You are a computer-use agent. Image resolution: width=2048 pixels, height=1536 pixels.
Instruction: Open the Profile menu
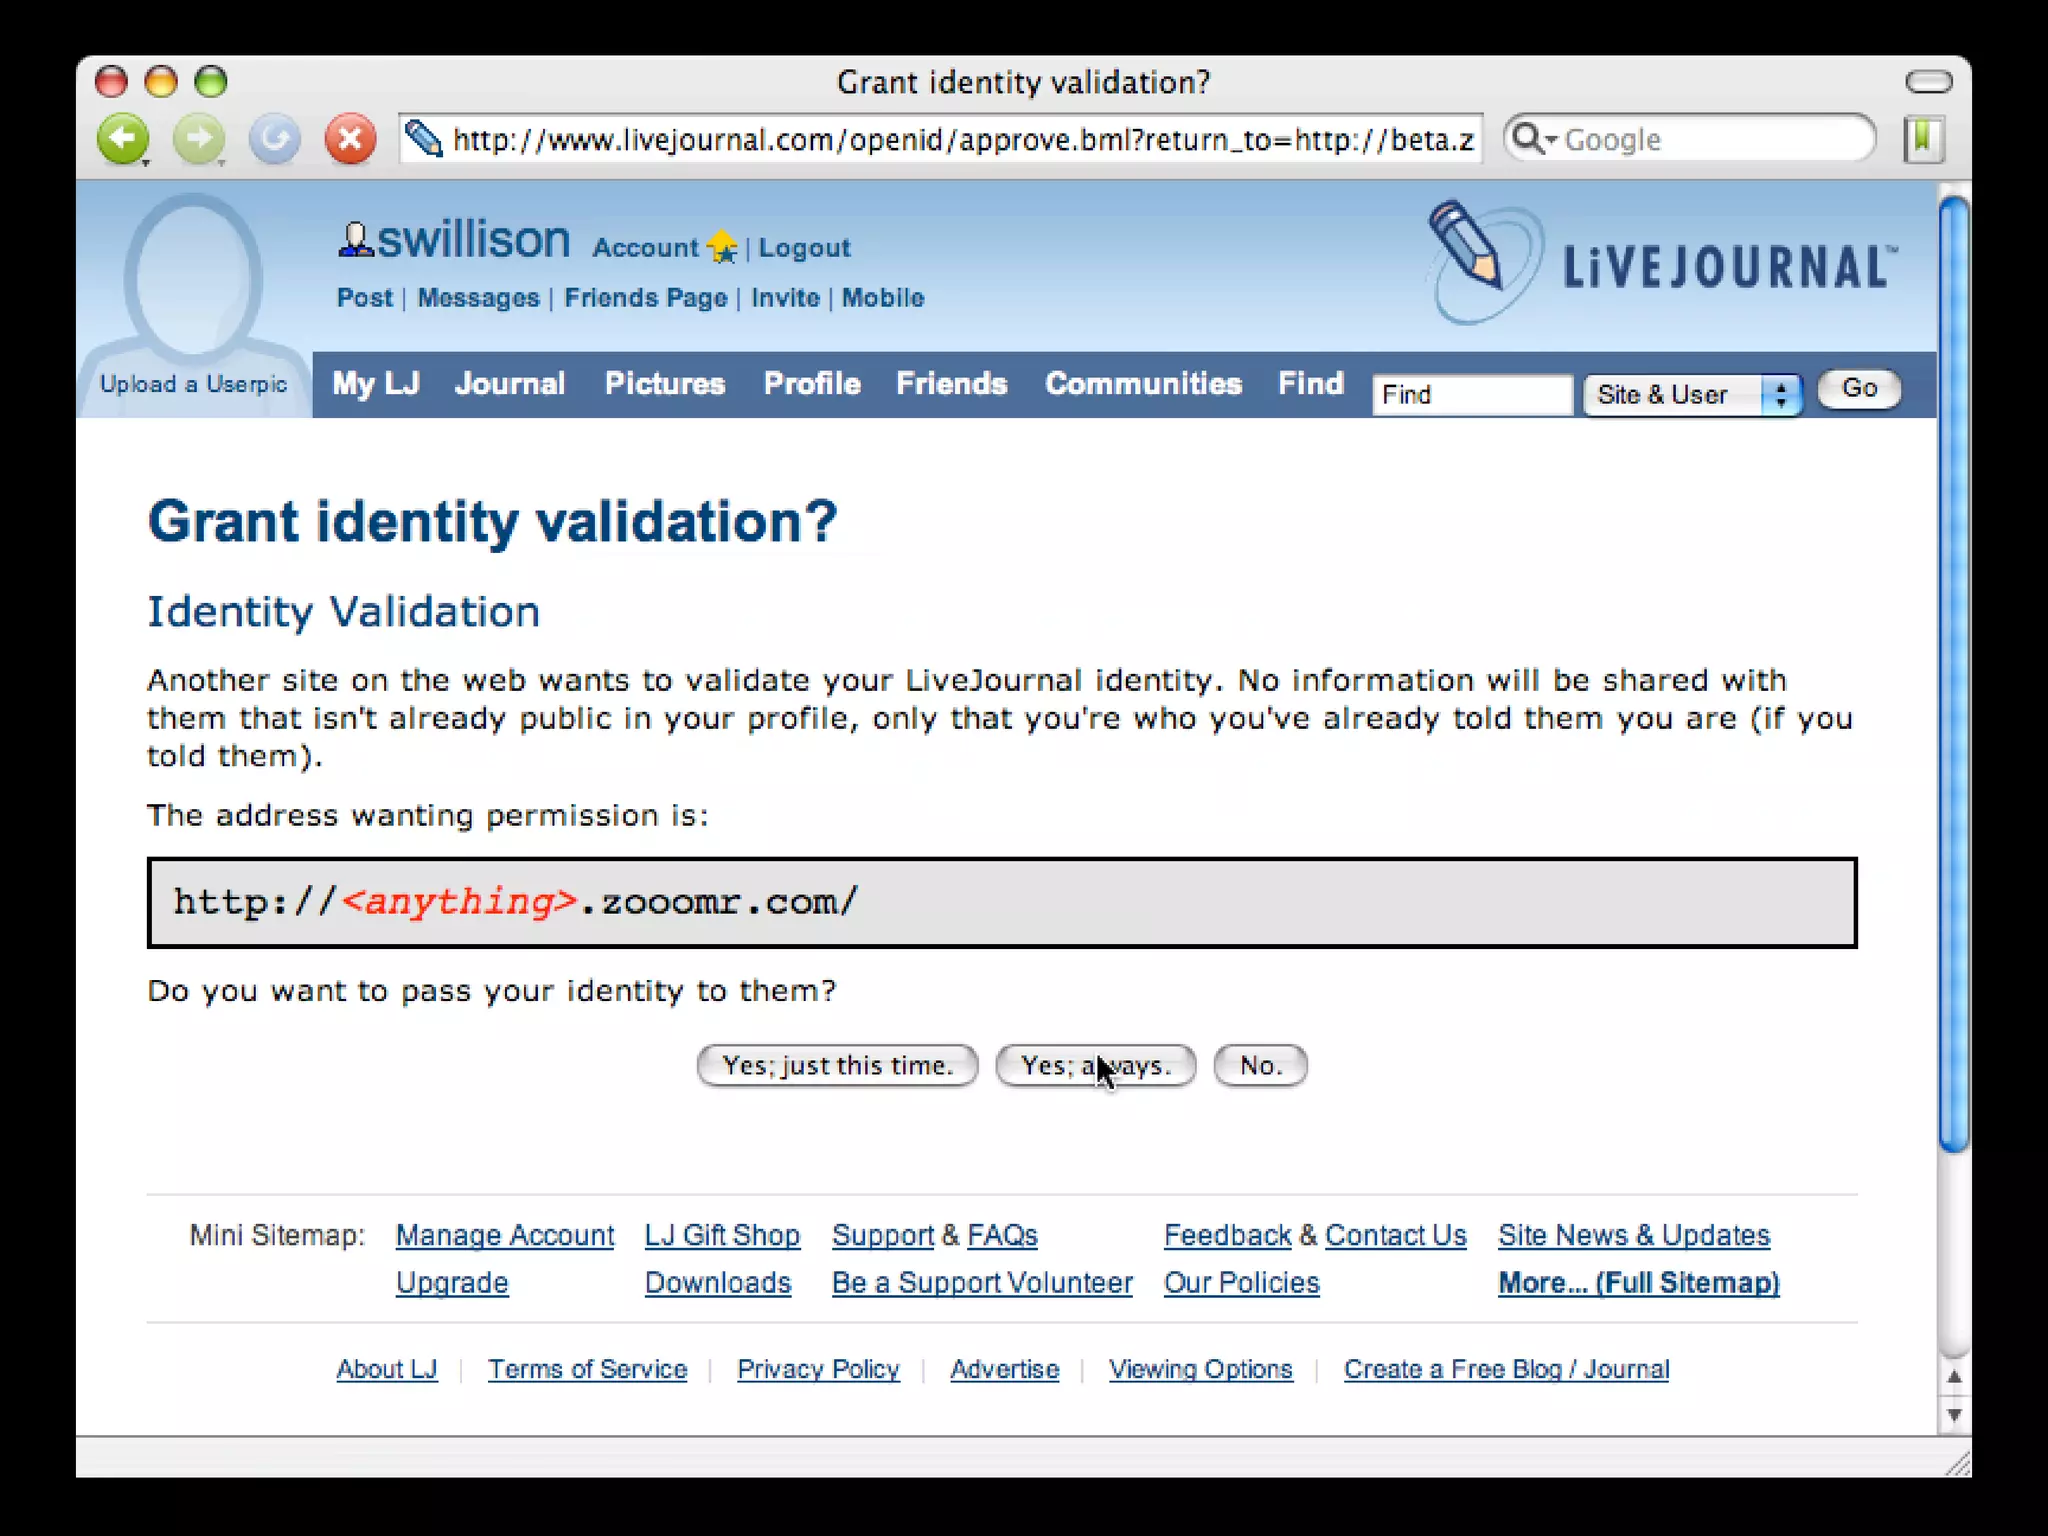(812, 384)
